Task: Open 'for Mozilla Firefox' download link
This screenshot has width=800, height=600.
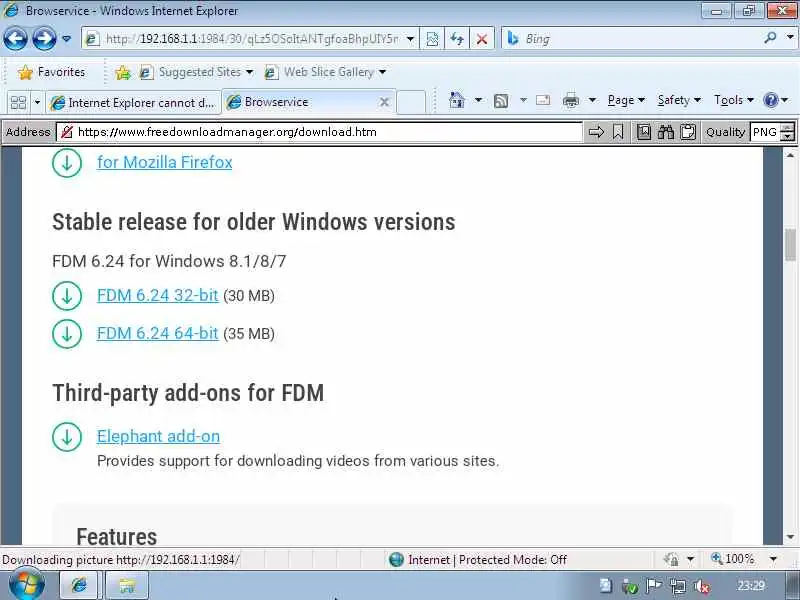Action: (165, 162)
